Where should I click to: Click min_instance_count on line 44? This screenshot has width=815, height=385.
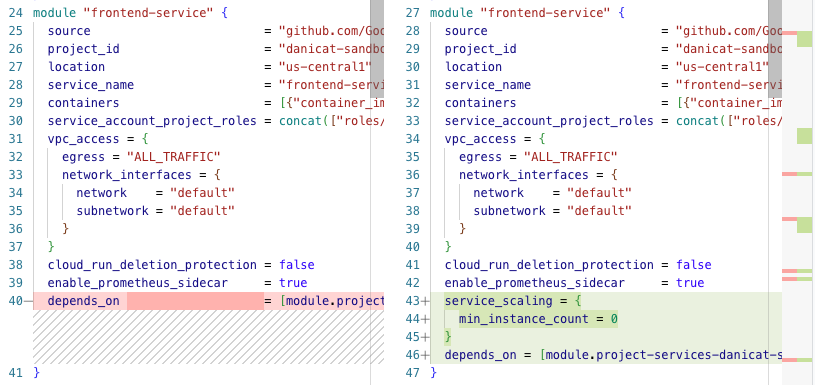[524, 319]
